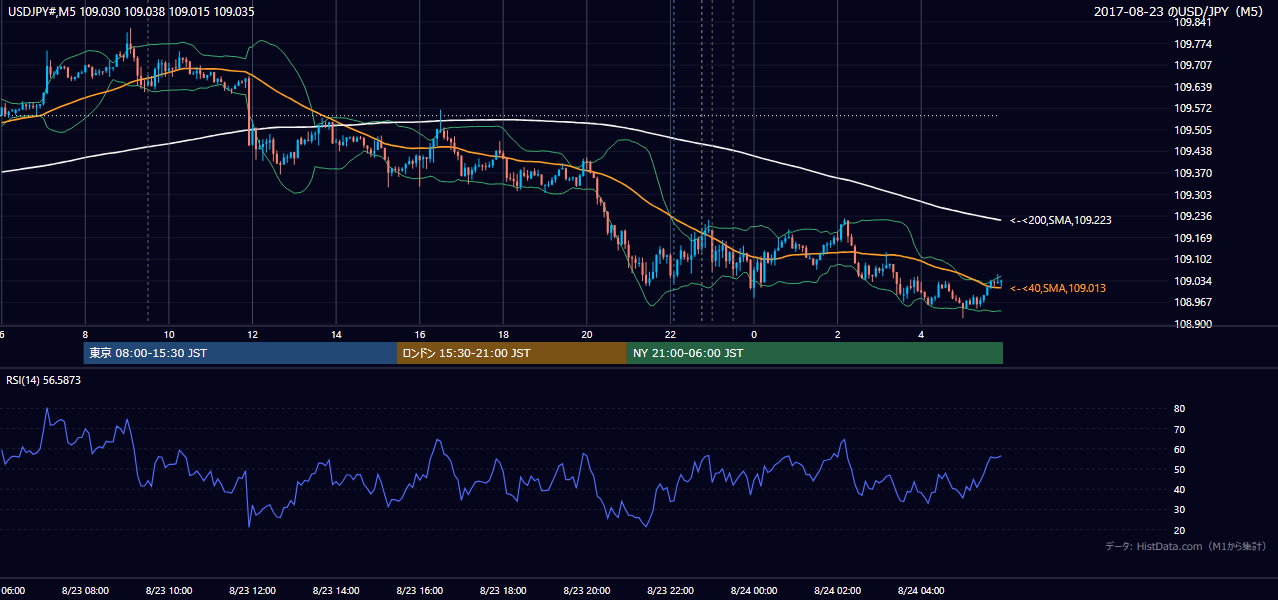Click the hour 16 tick on price chart axis
Screen dimensions: 1278x600
tap(420, 334)
